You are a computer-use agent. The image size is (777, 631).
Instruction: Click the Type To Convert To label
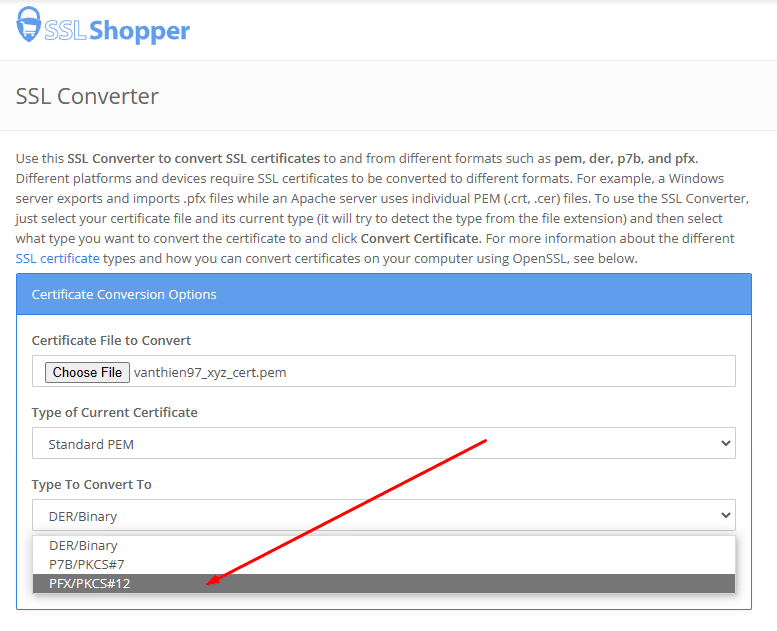point(92,485)
